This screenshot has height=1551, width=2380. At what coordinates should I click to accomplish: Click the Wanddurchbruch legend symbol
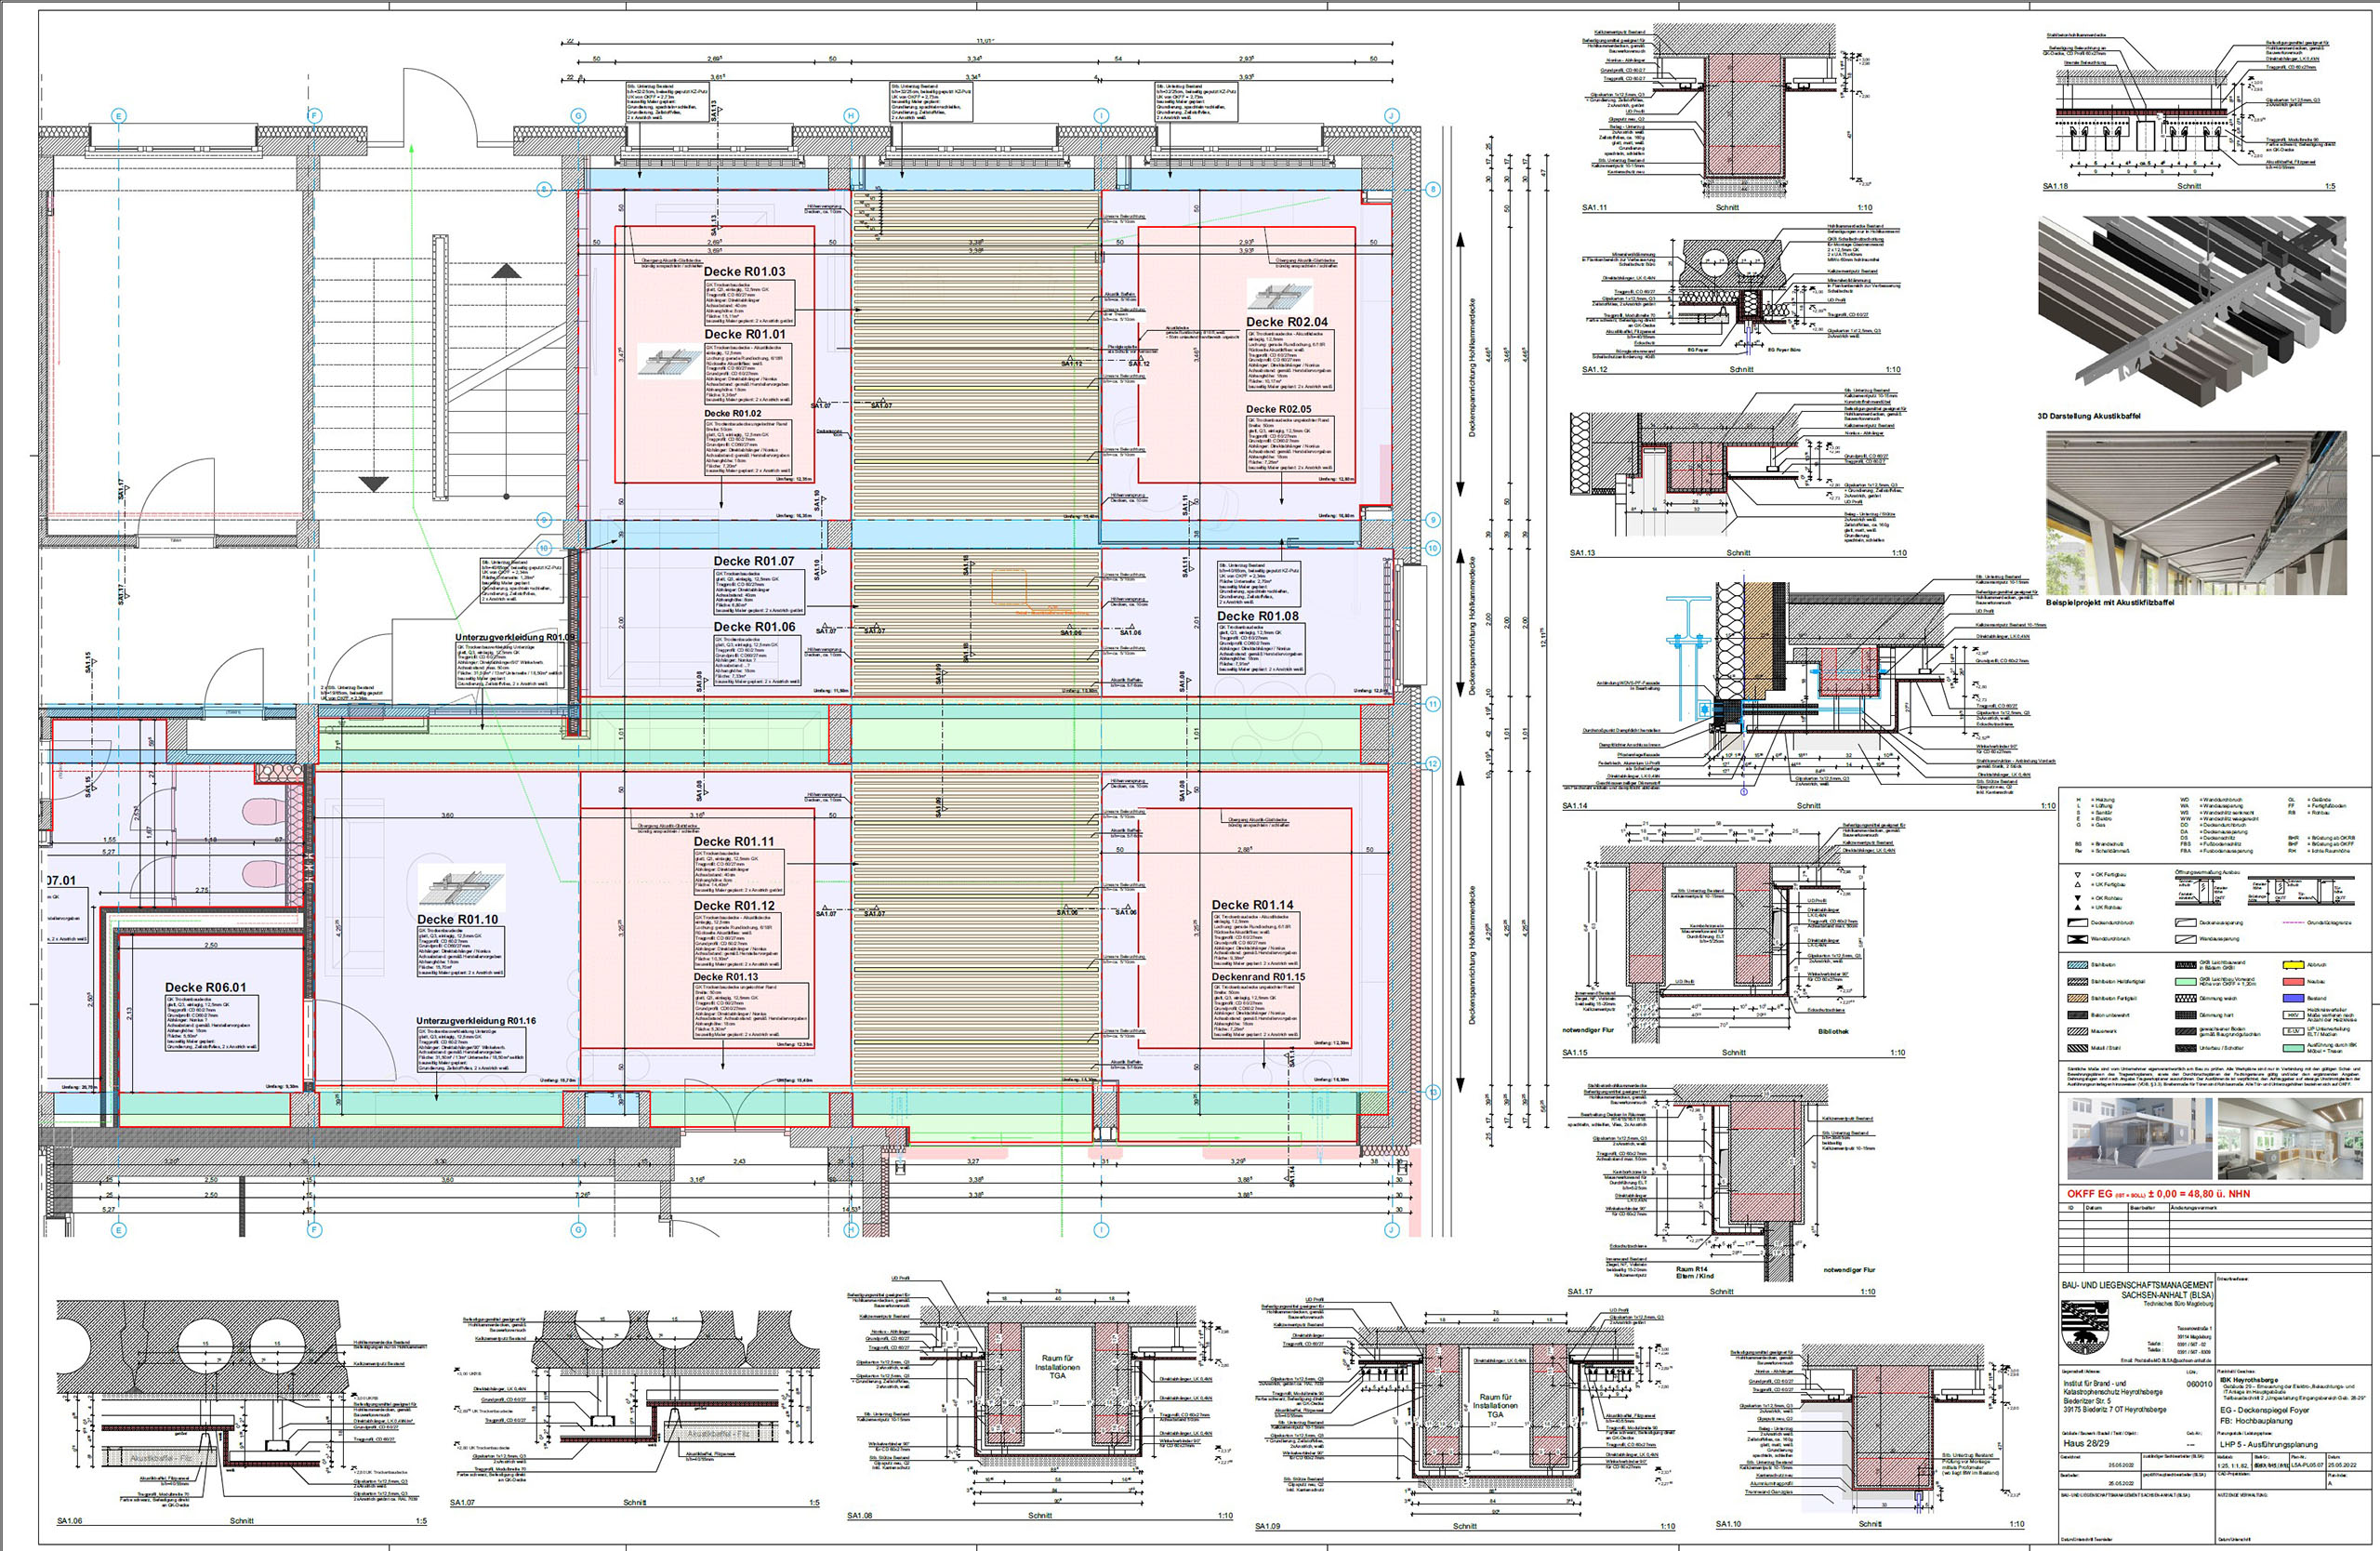pyautogui.click(x=2078, y=940)
